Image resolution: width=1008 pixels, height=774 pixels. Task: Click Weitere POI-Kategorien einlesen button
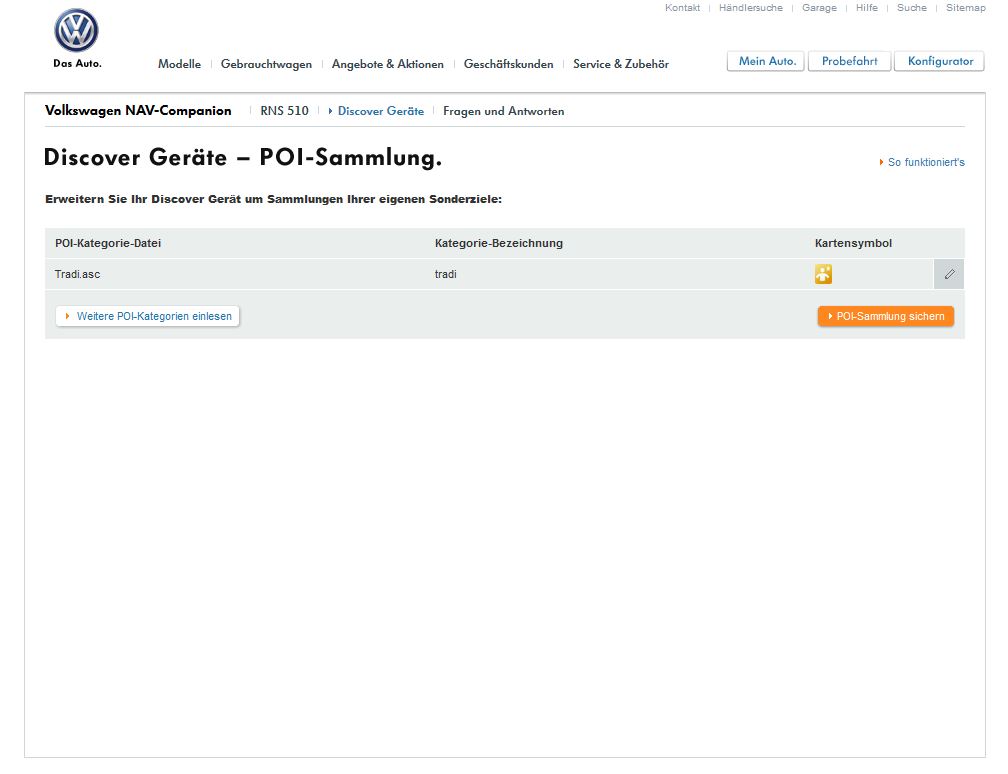[x=148, y=316]
